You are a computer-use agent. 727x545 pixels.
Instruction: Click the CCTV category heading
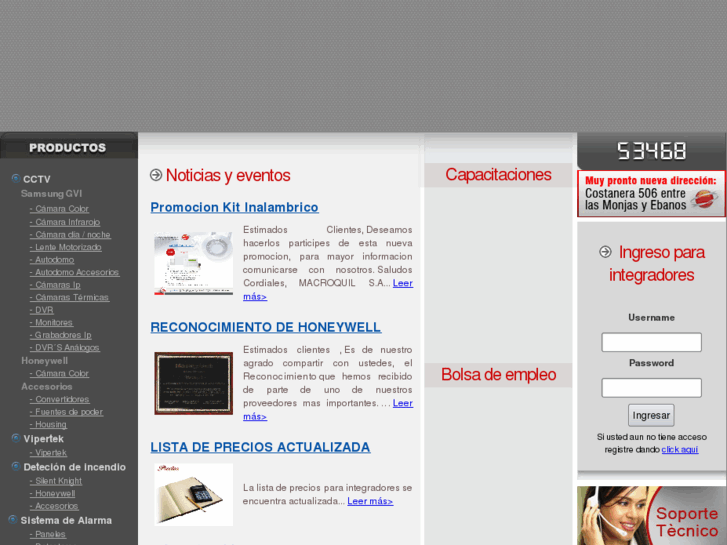(x=37, y=179)
